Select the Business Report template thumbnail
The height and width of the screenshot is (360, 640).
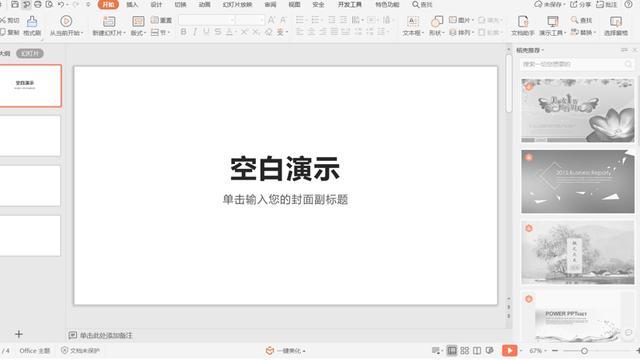click(578, 182)
